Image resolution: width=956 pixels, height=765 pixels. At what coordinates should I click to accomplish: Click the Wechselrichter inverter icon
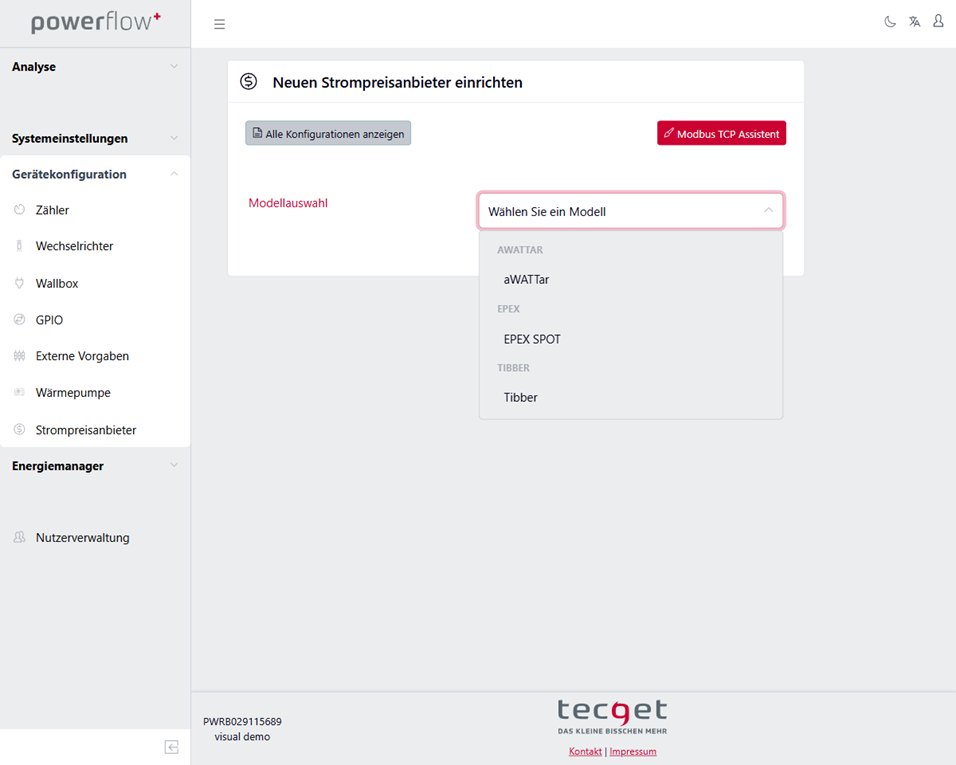click(20, 246)
